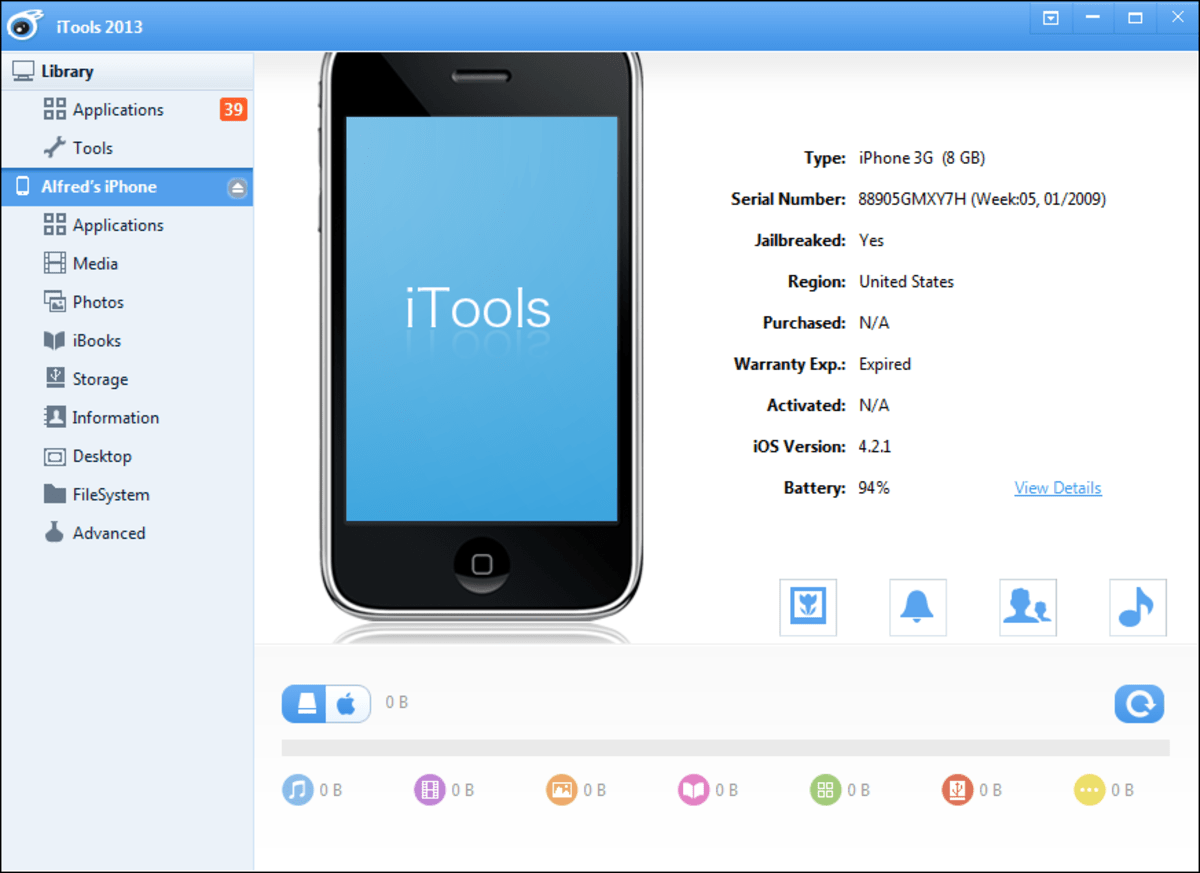This screenshot has height=873, width=1200.
Task: Open the wallpaper picture icon button
Action: (x=808, y=607)
